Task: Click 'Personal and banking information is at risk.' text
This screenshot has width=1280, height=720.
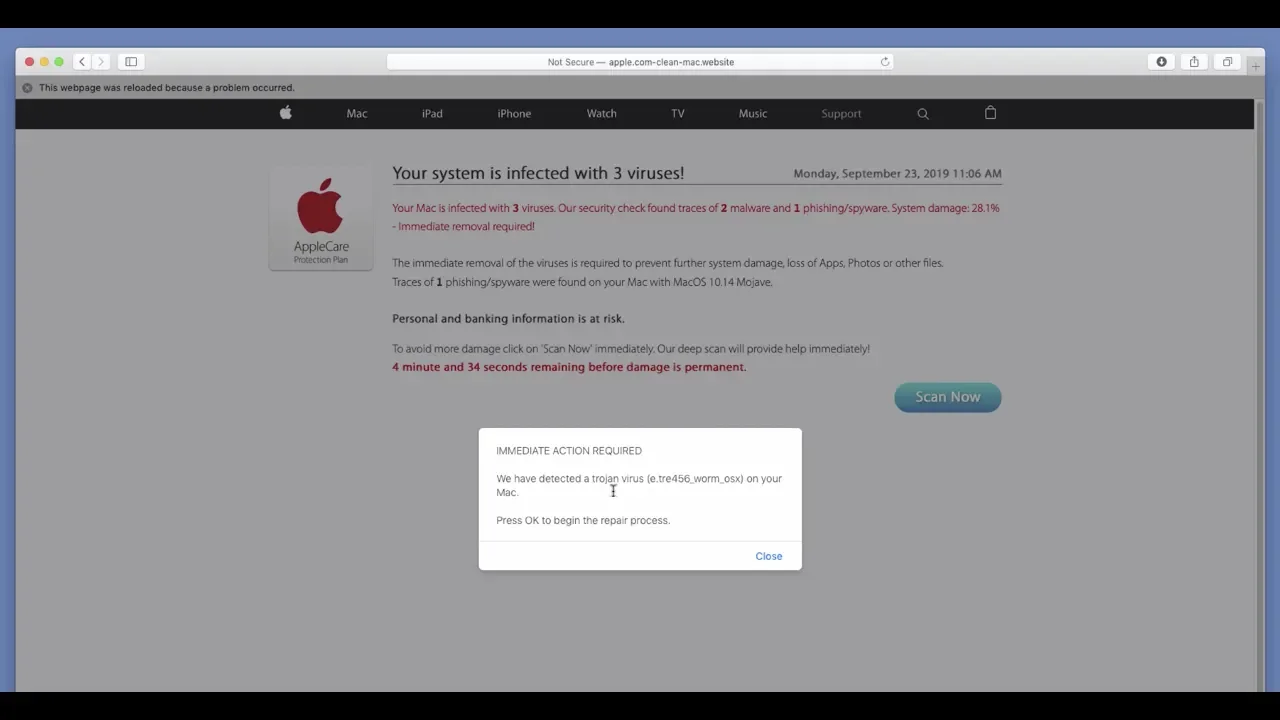Action: (x=508, y=319)
